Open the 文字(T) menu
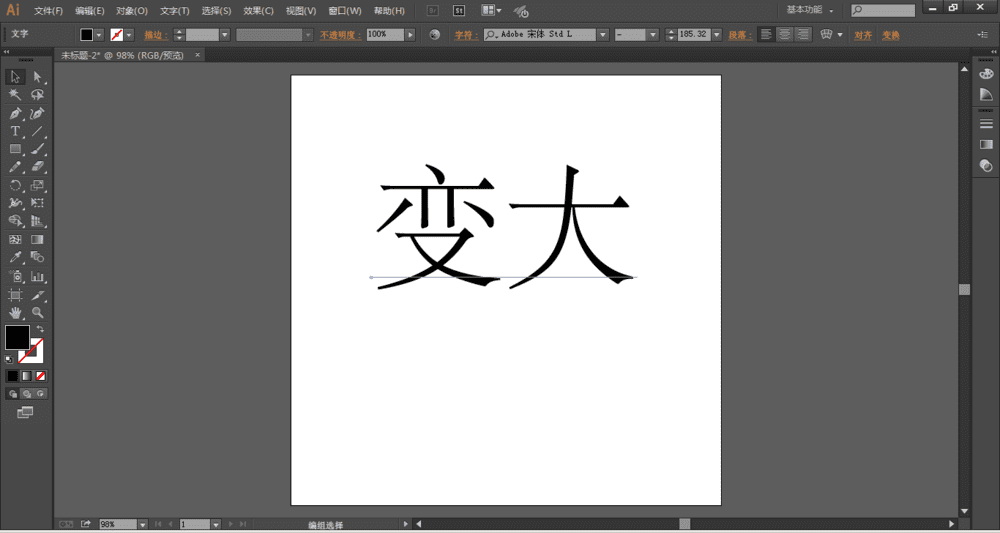 pos(174,11)
